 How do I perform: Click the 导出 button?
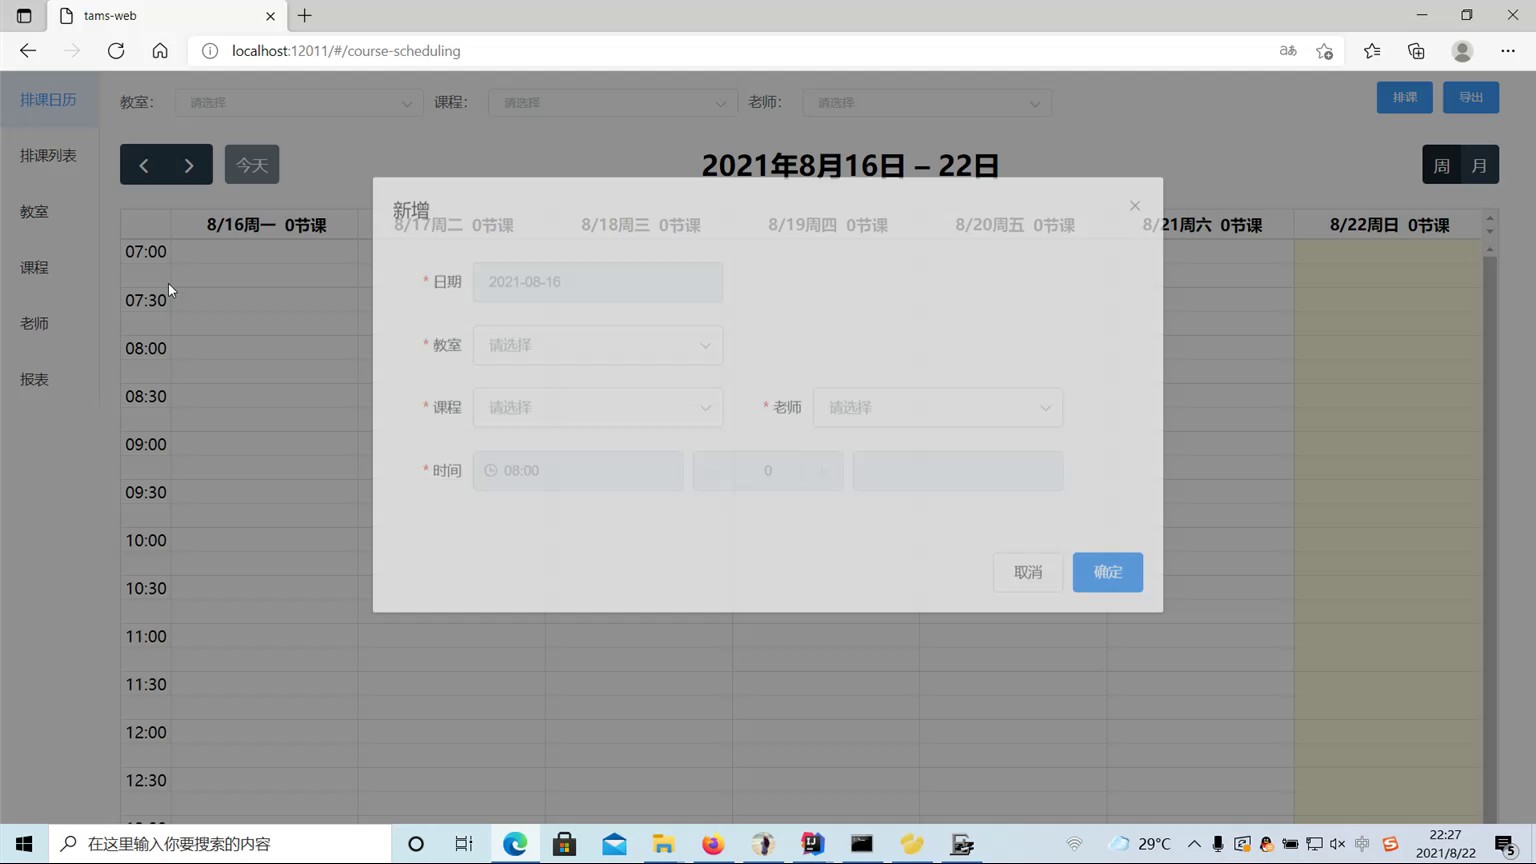[x=1471, y=97]
